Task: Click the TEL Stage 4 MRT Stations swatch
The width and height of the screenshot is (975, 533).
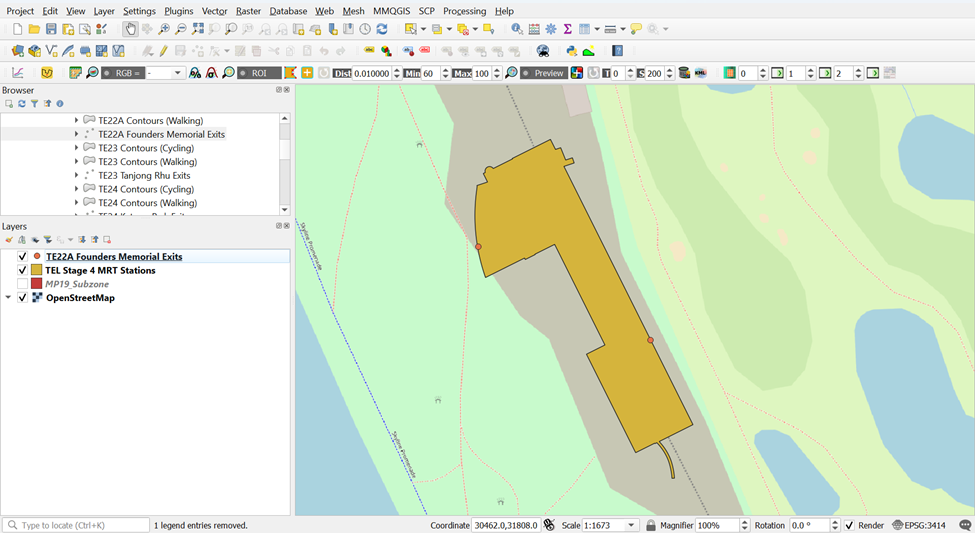Action: [x=37, y=270]
